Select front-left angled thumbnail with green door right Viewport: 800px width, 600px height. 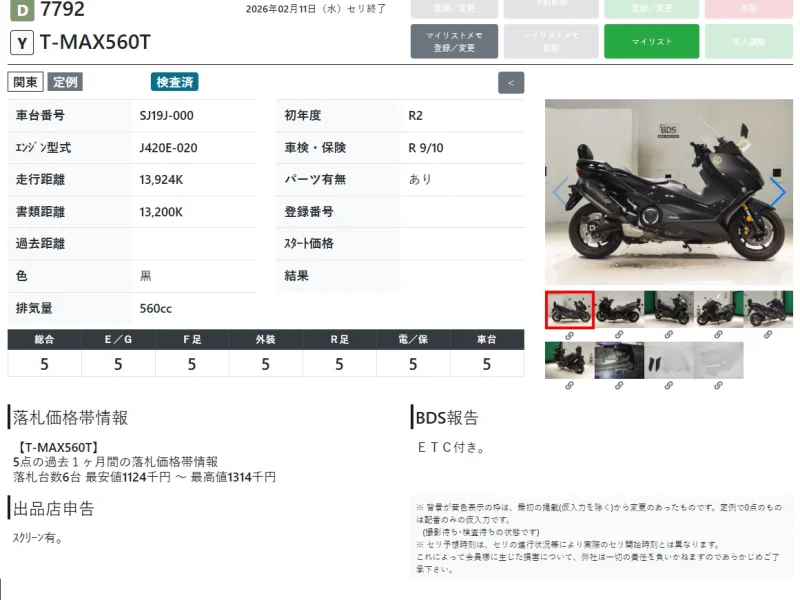[718, 309]
